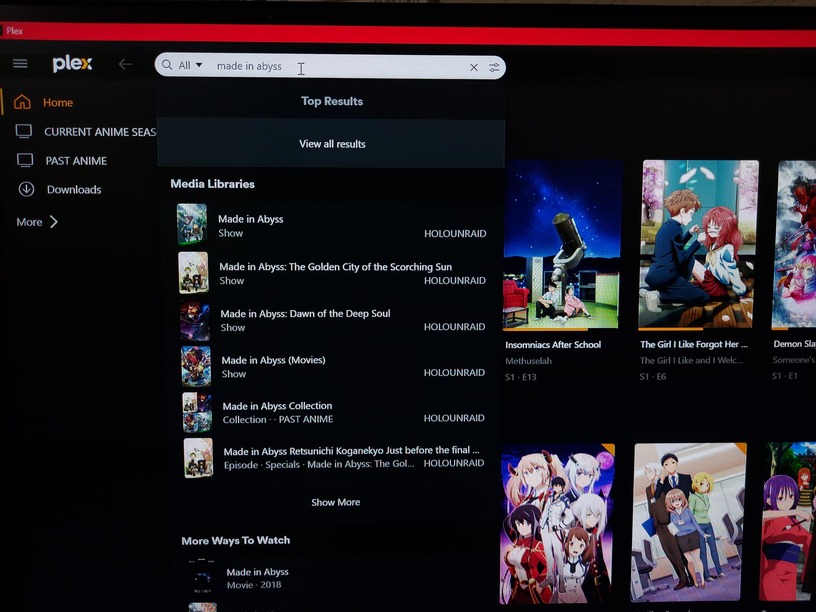
Task: Click the Demon Sla... title text
Action: (x=794, y=344)
